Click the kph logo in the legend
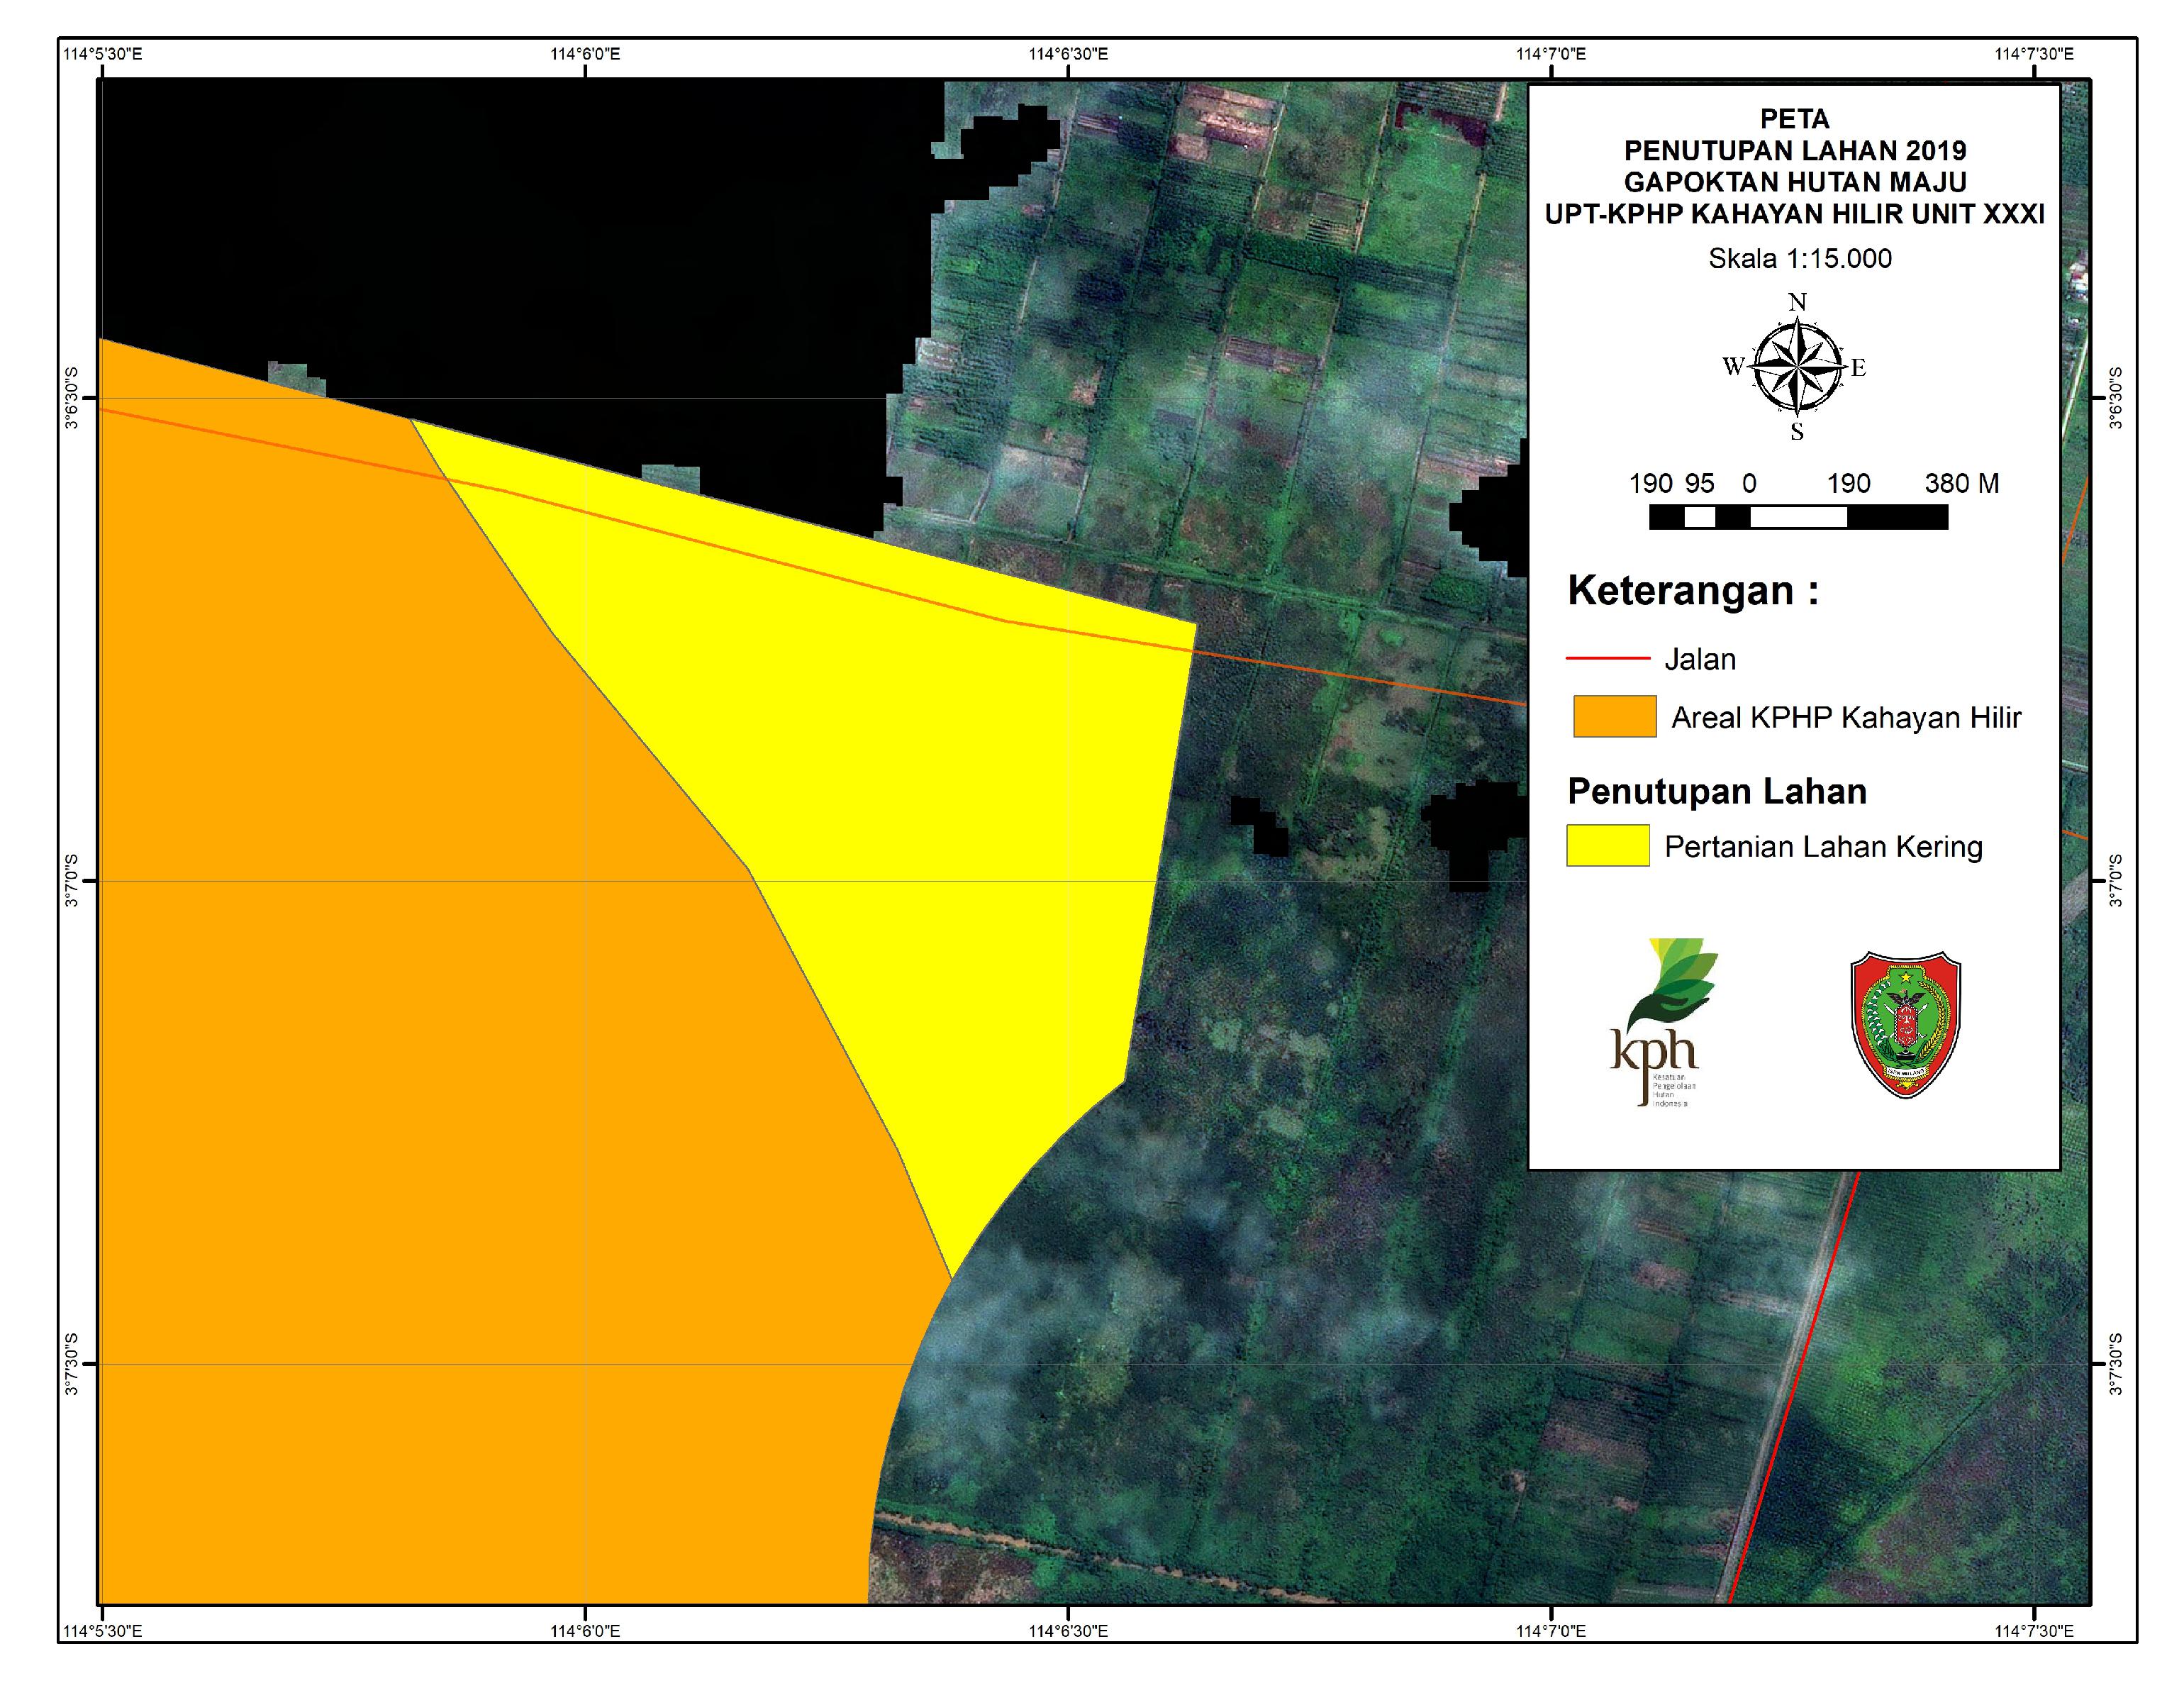 [1663, 1022]
